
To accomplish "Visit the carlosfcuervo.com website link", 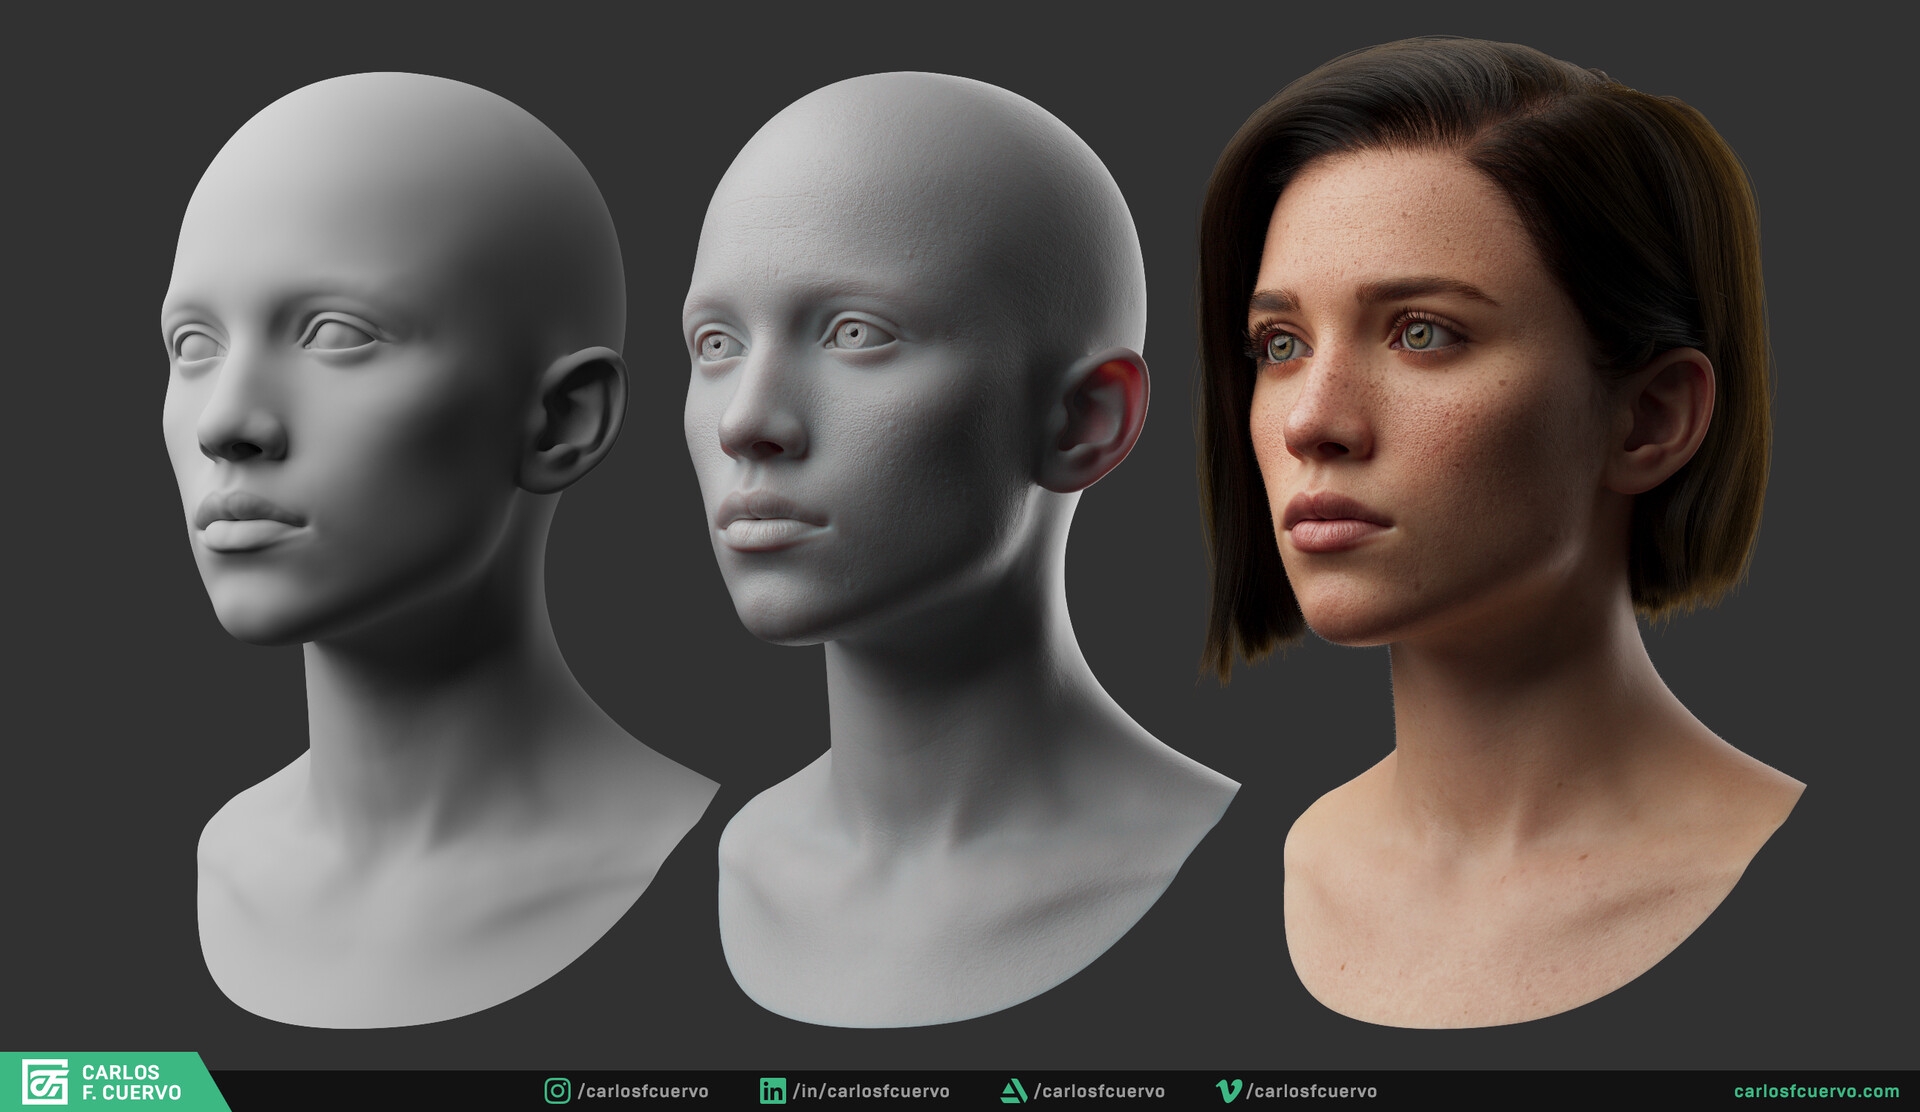I will point(1816,1091).
